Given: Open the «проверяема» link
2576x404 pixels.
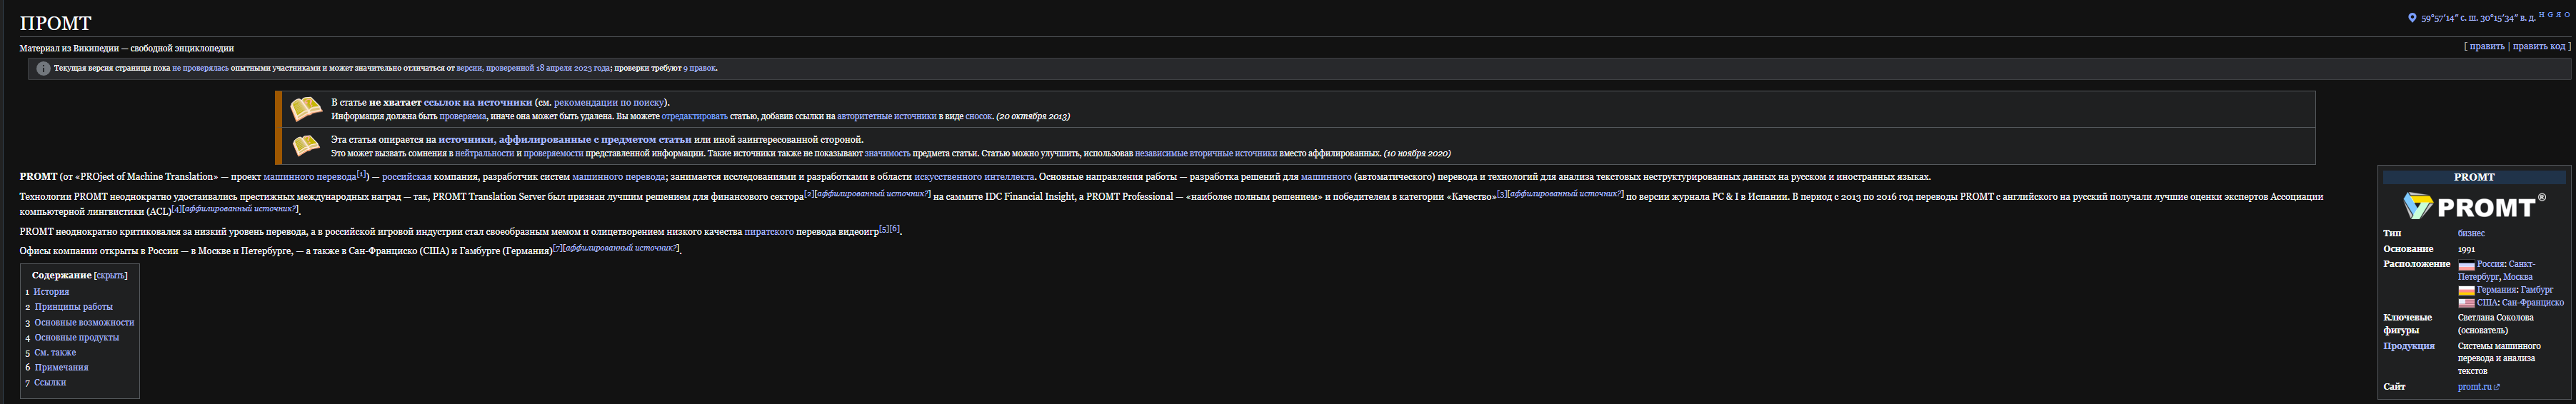Looking at the screenshot, I should [x=463, y=117].
